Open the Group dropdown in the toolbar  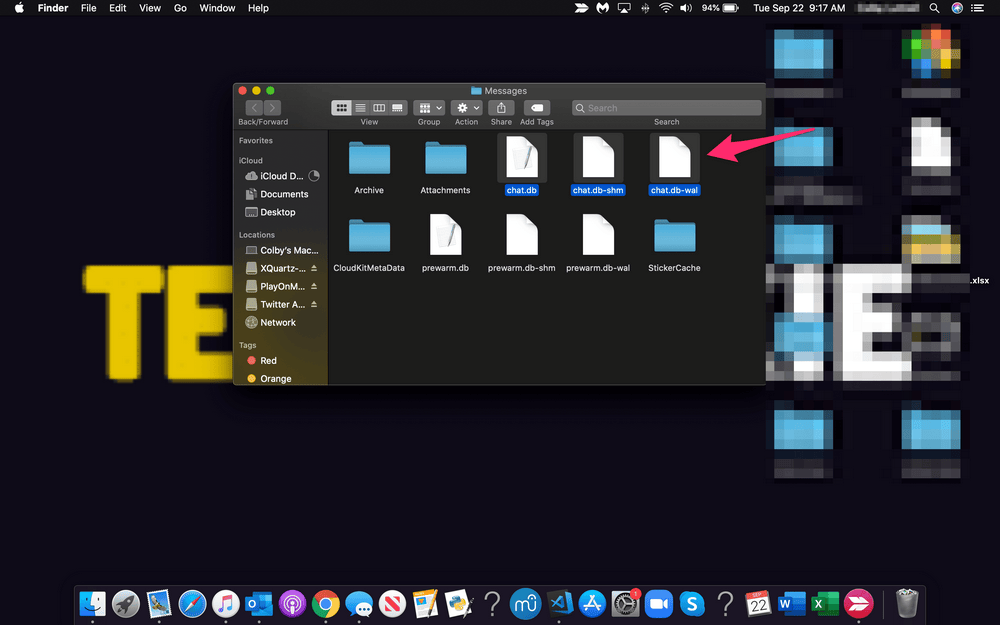(x=429, y=107)
